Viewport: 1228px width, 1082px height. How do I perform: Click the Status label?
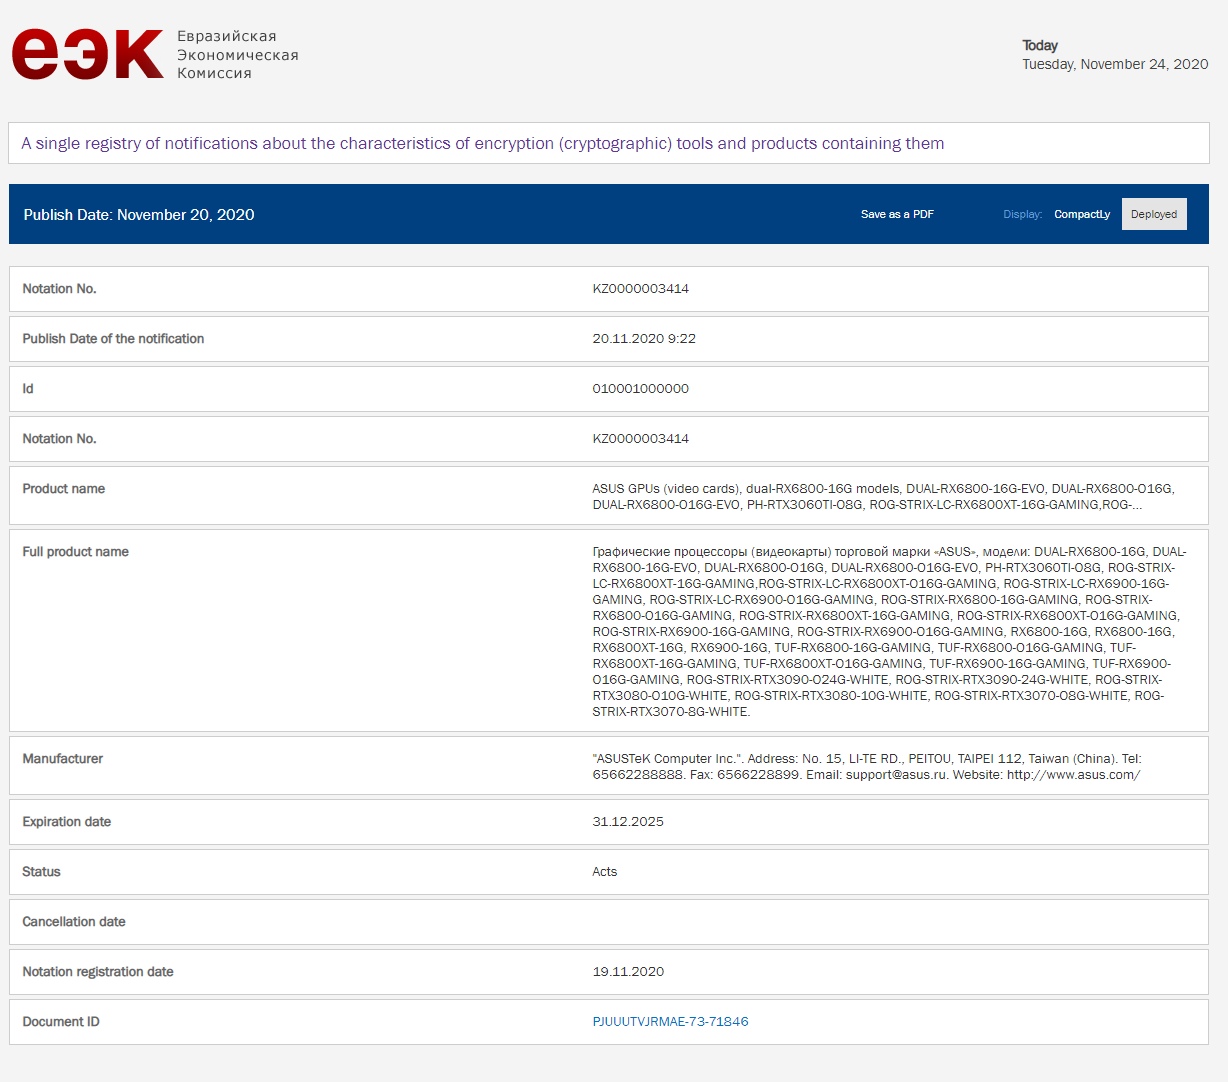point(41,871)
